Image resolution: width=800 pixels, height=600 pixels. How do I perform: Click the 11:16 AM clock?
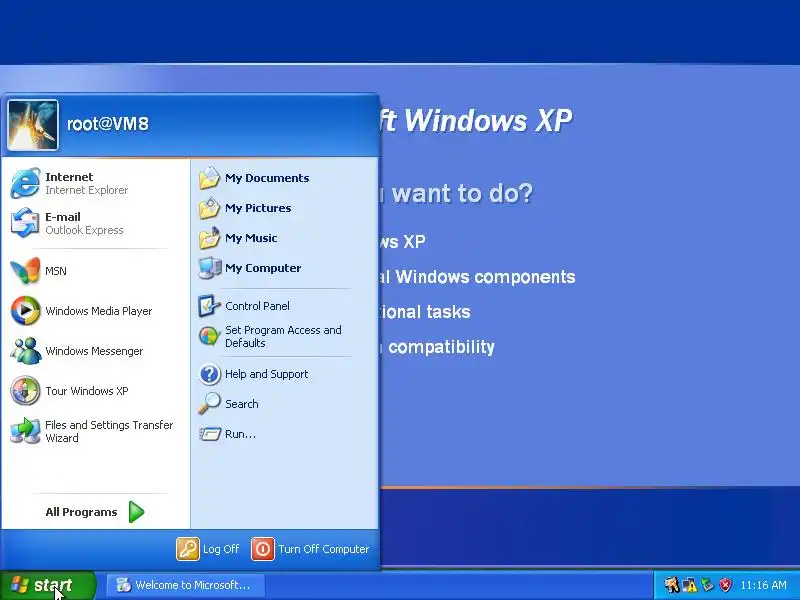[764, 585]
